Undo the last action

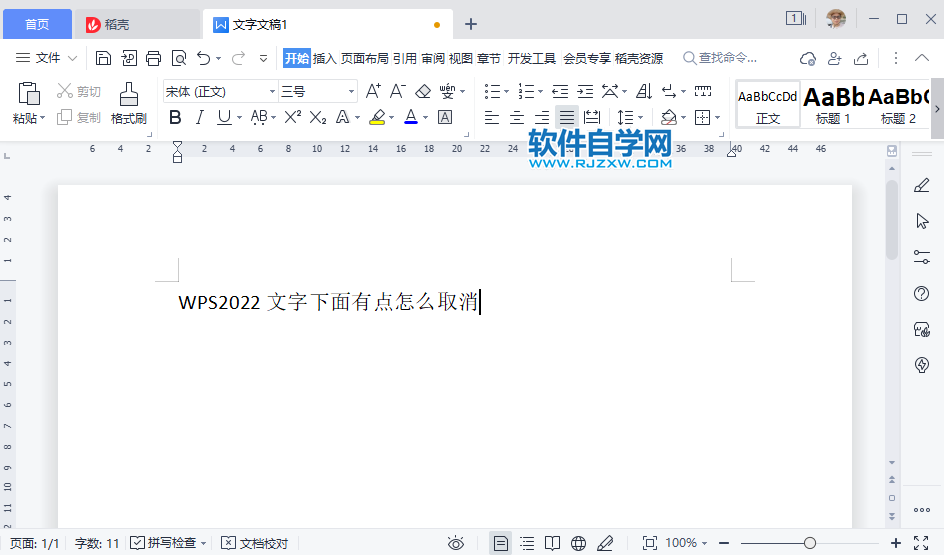pyautogui.click(x=203, y=58)
